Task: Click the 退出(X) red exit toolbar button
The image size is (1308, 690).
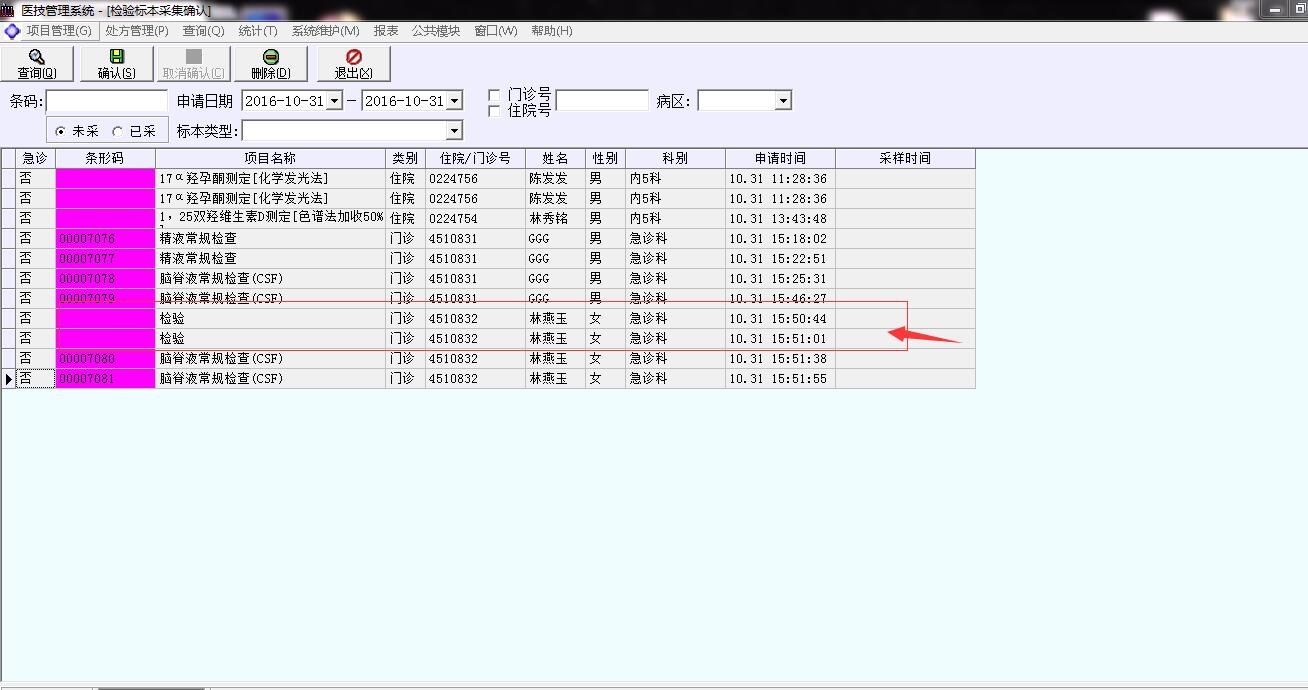Action: 353,64
